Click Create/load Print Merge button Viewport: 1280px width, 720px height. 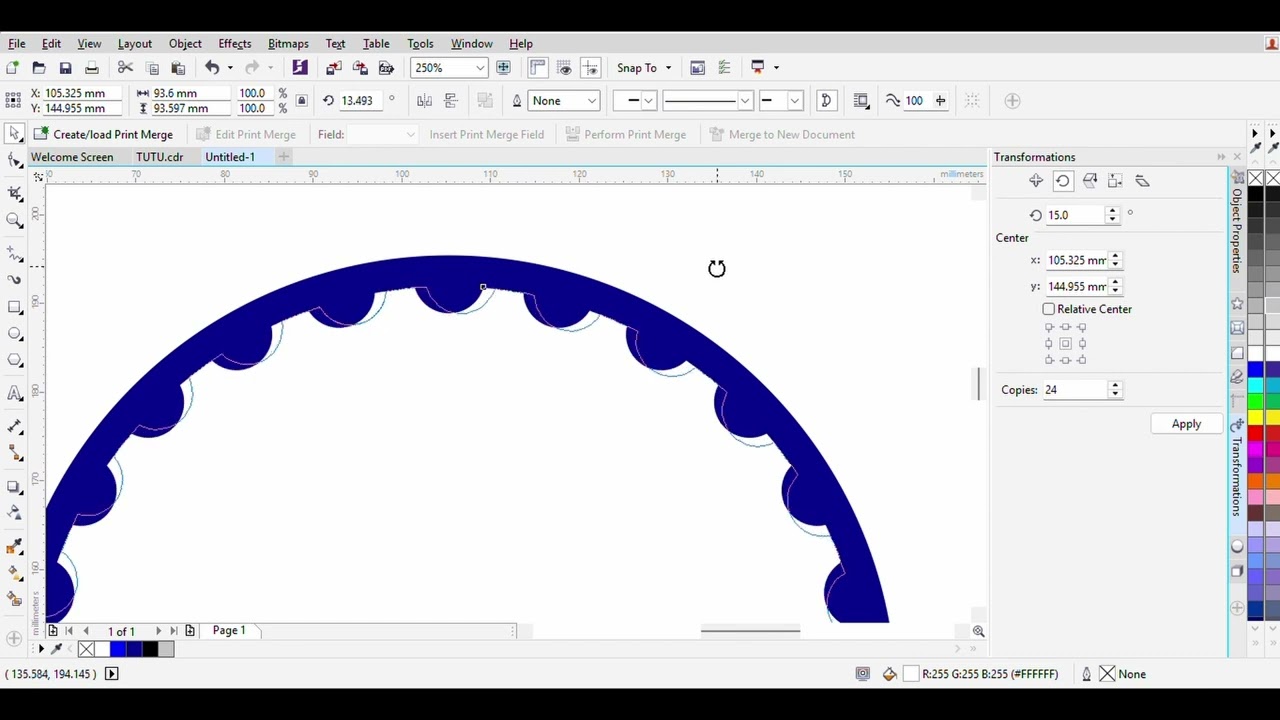[103, 134]
